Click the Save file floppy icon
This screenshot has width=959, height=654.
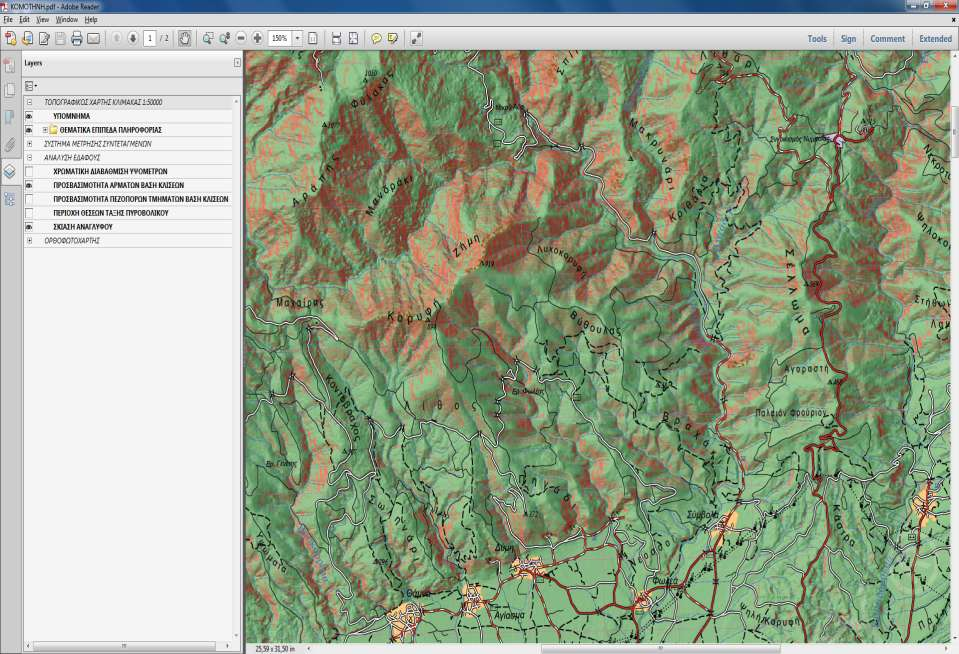pos(60,39)
